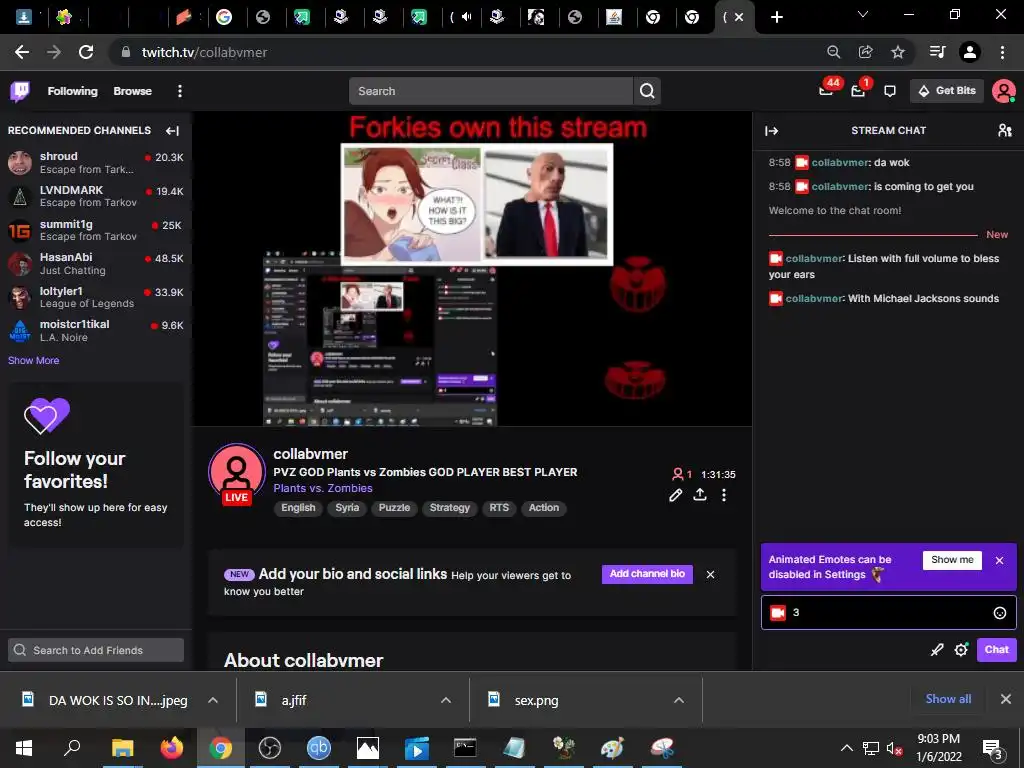The height and width of the screenshot is (768, 1024).
Task: Click the English tag
Action: [x=298, y=508]
